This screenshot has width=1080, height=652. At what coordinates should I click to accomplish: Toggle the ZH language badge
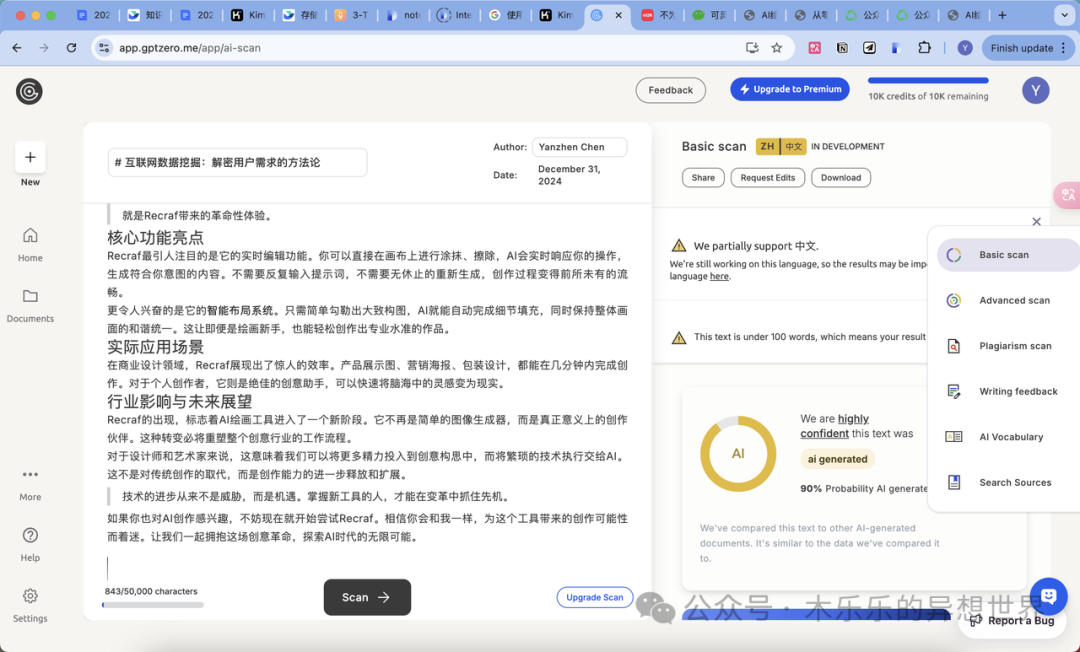[x=767, y=147]
